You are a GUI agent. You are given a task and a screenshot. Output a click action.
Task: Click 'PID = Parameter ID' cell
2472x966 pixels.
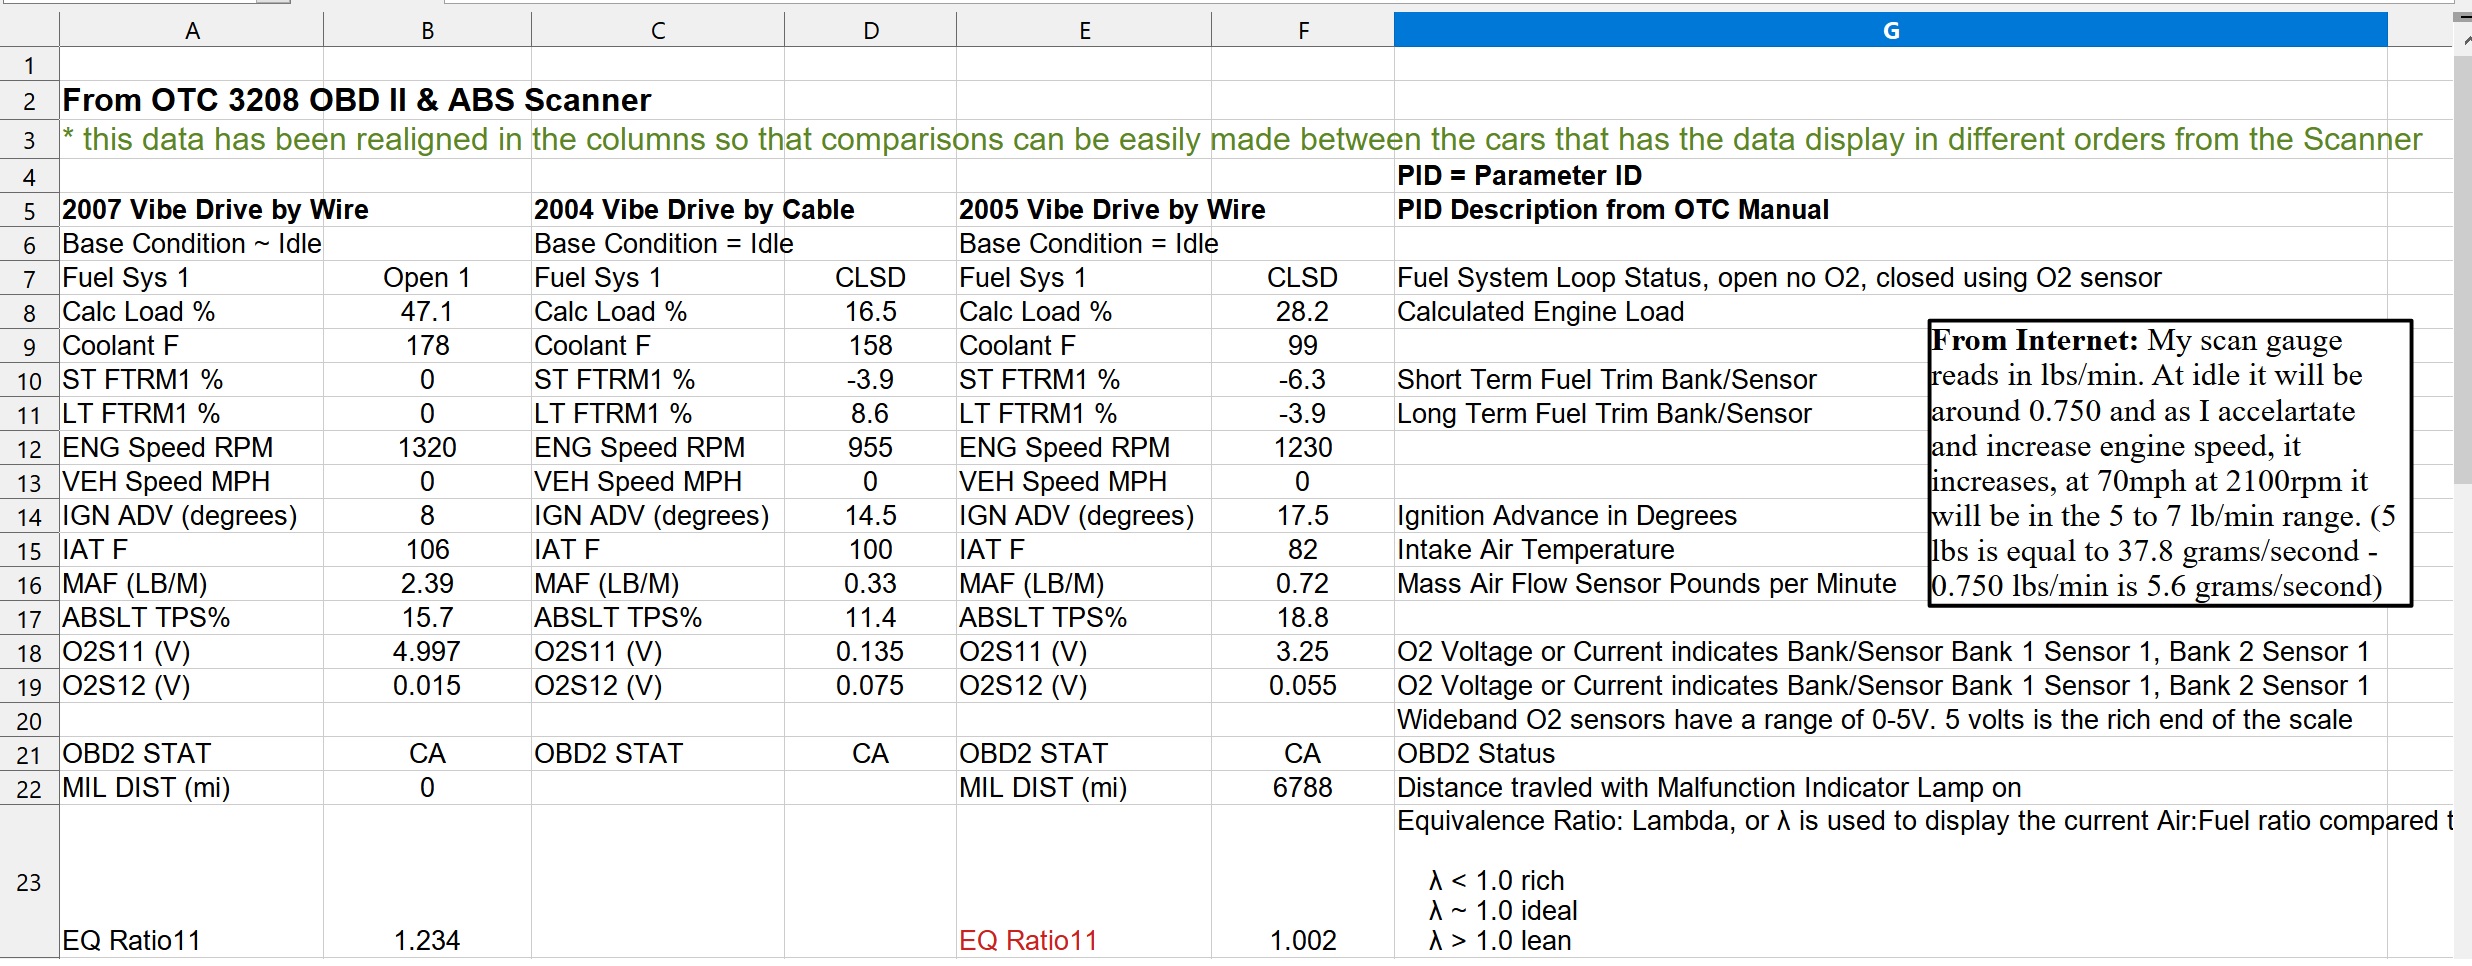click(1519, 176)
